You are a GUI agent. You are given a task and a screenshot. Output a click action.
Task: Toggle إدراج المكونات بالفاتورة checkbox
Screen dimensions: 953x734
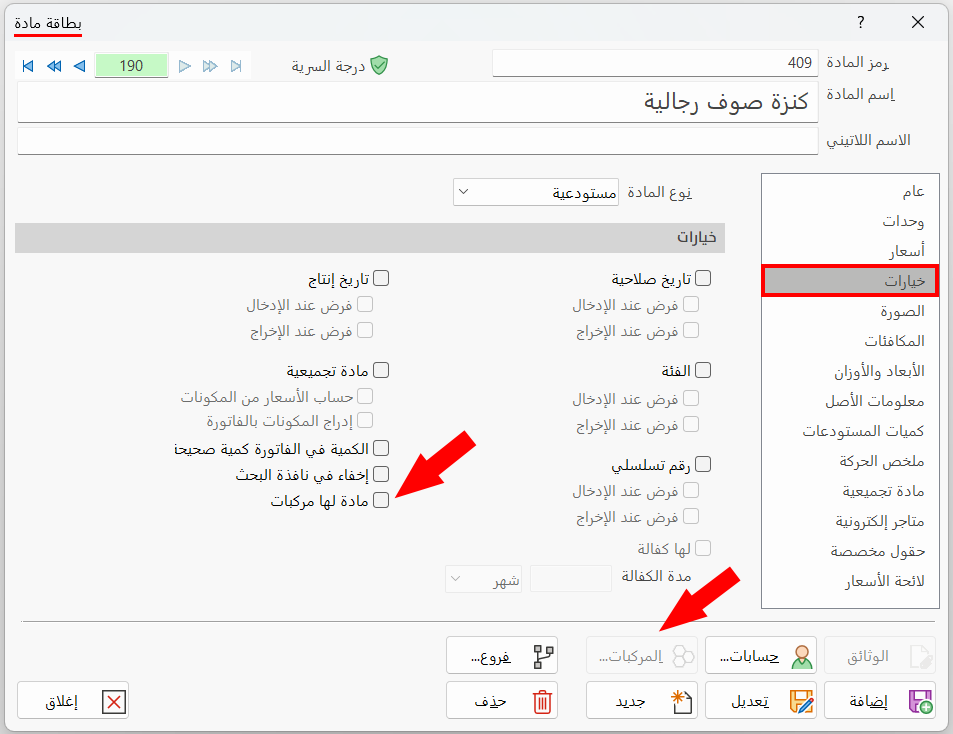tap(365, 420)
